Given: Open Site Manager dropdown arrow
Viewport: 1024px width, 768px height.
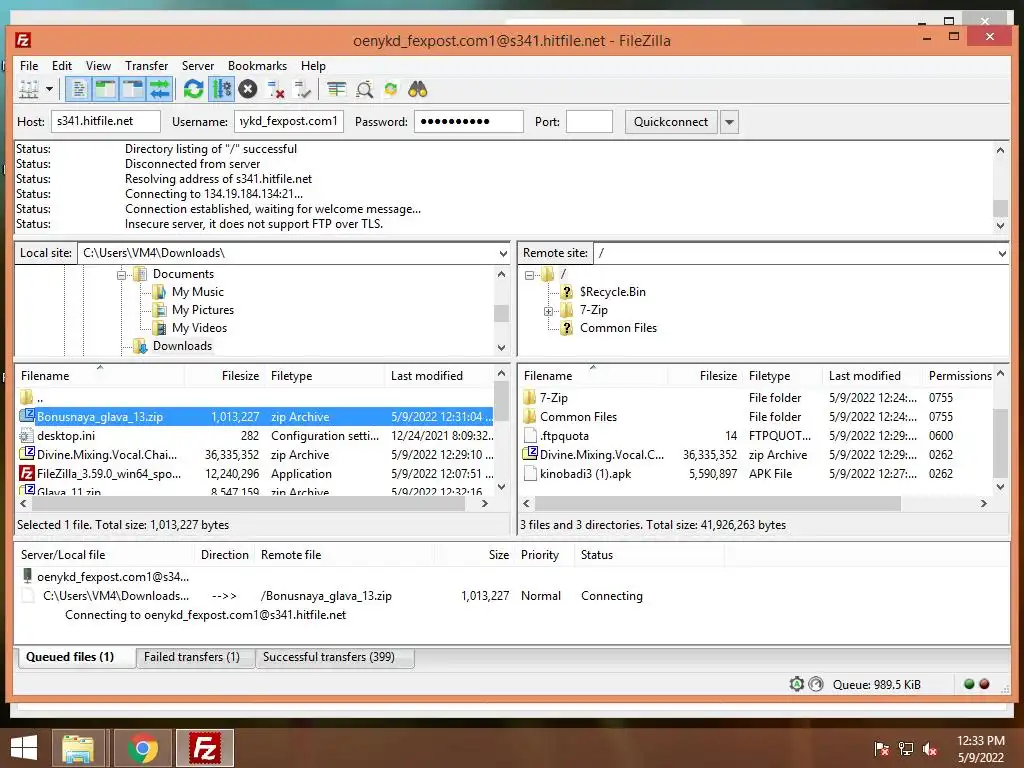Looking at the screenshot, I should coord(50,89).
